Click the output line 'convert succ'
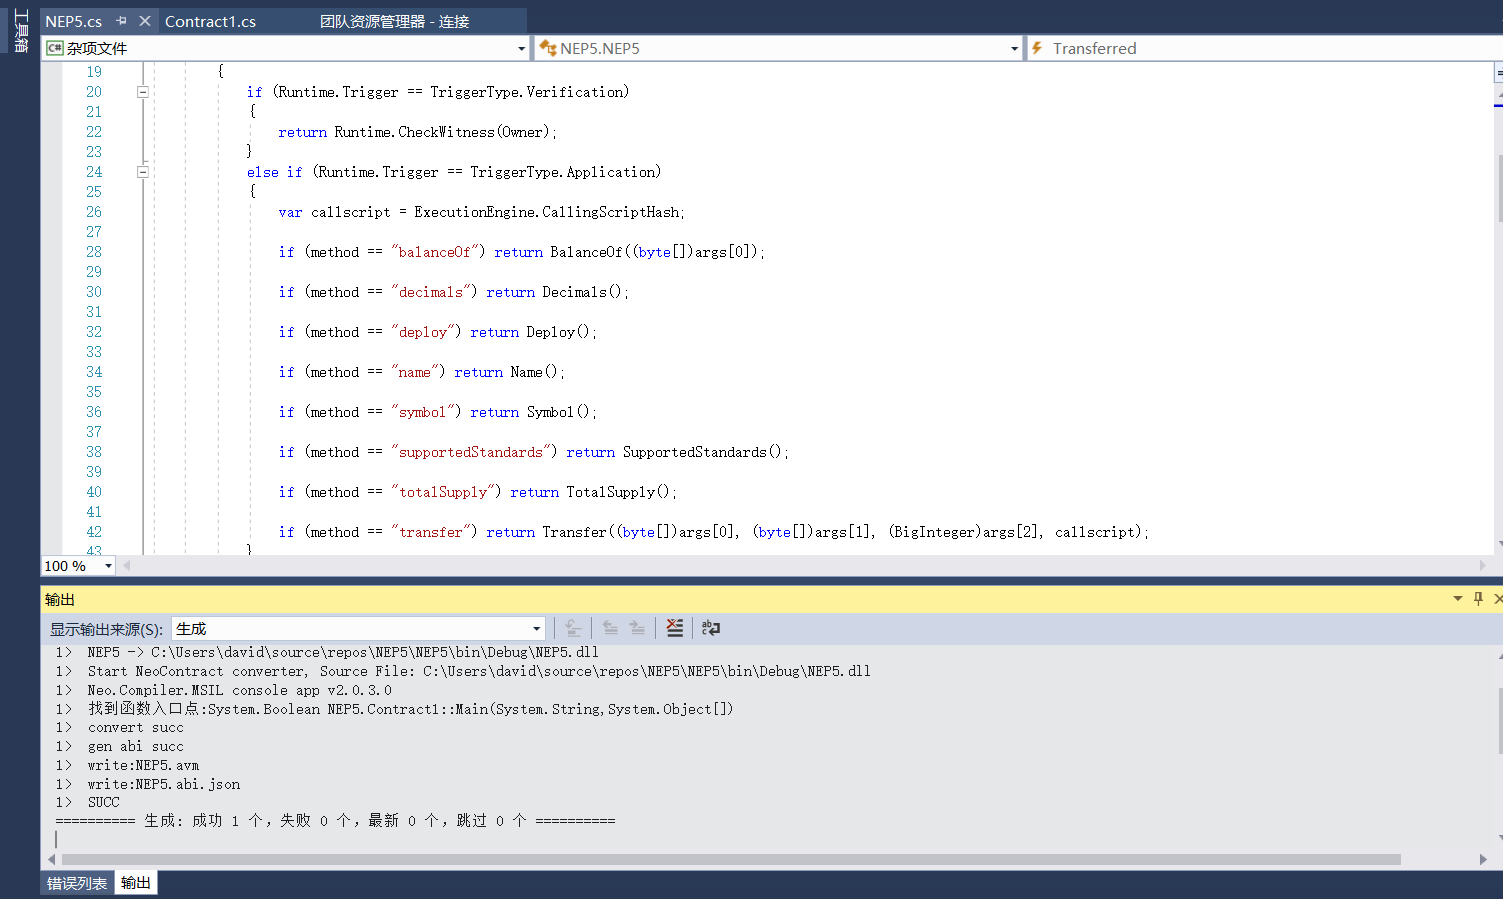The image size is (1503, 899). (136, 728)
